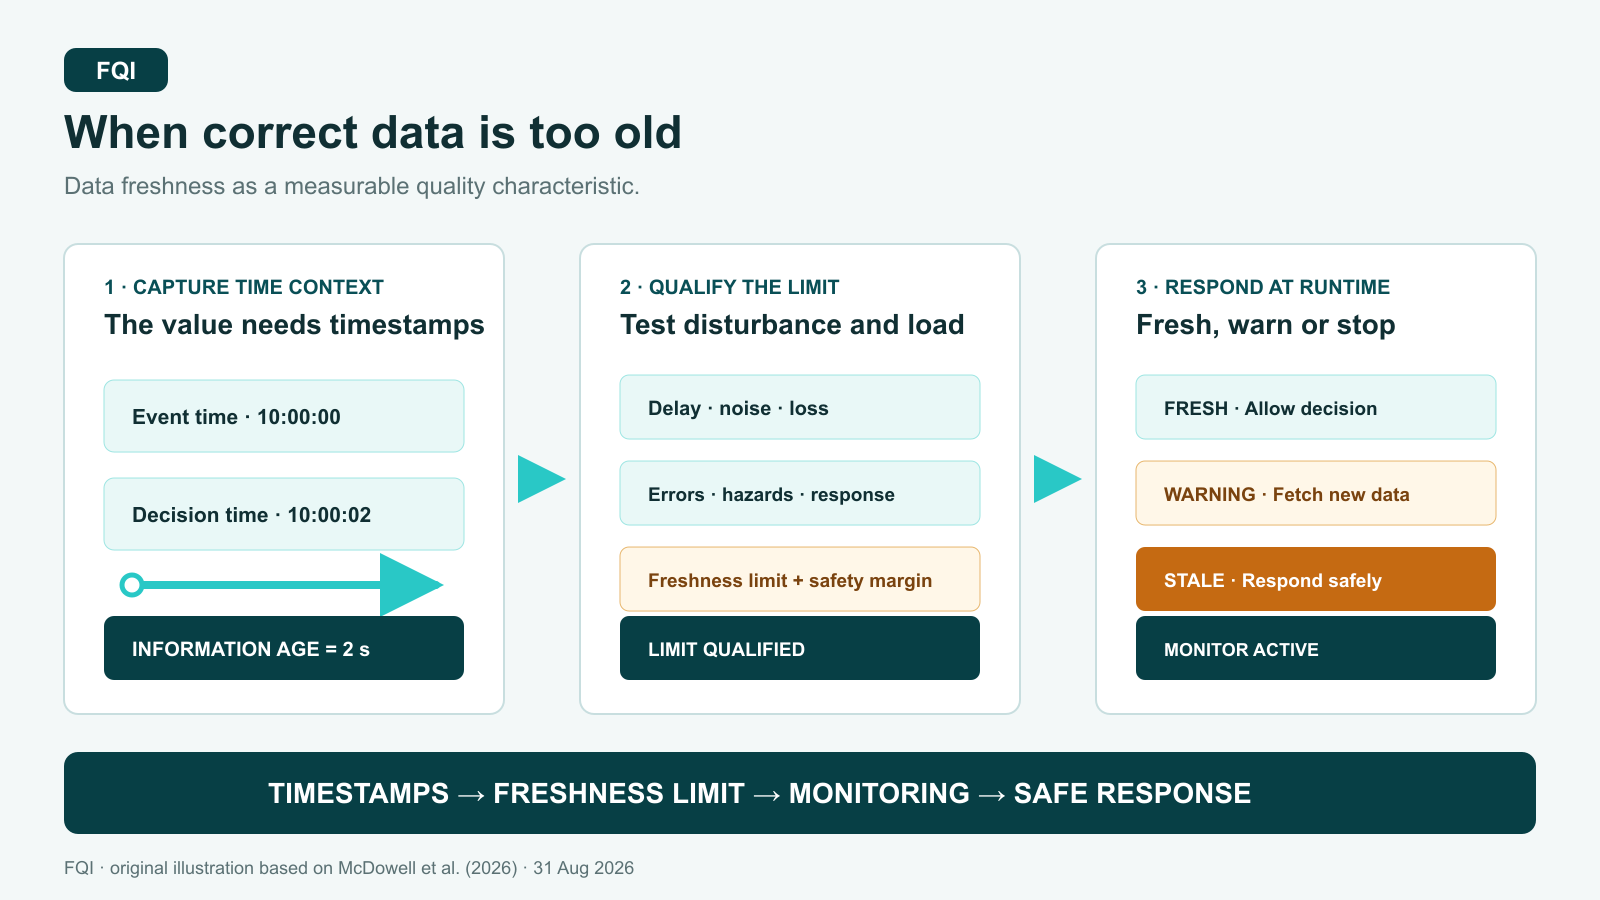The image size is (1600, 900).
Task: Click the FQI badge at top
Action: coord(116,70)
